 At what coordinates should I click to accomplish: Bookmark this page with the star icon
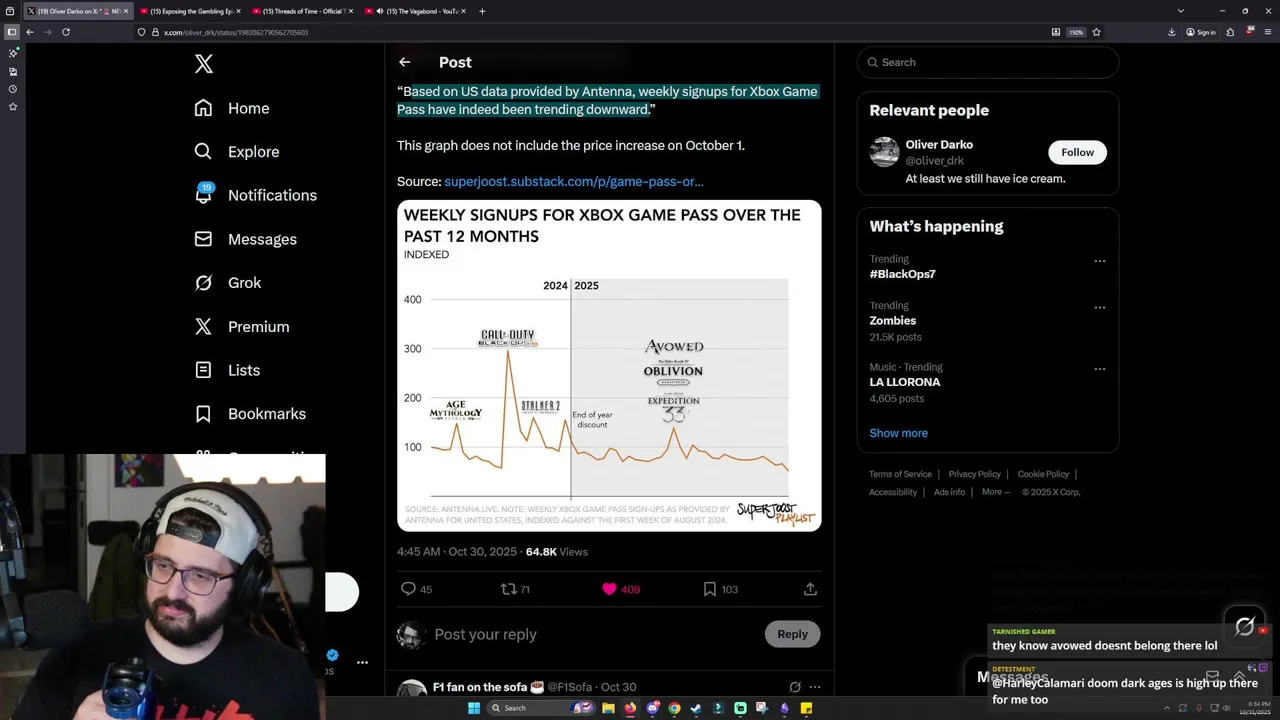point(1097,32)
